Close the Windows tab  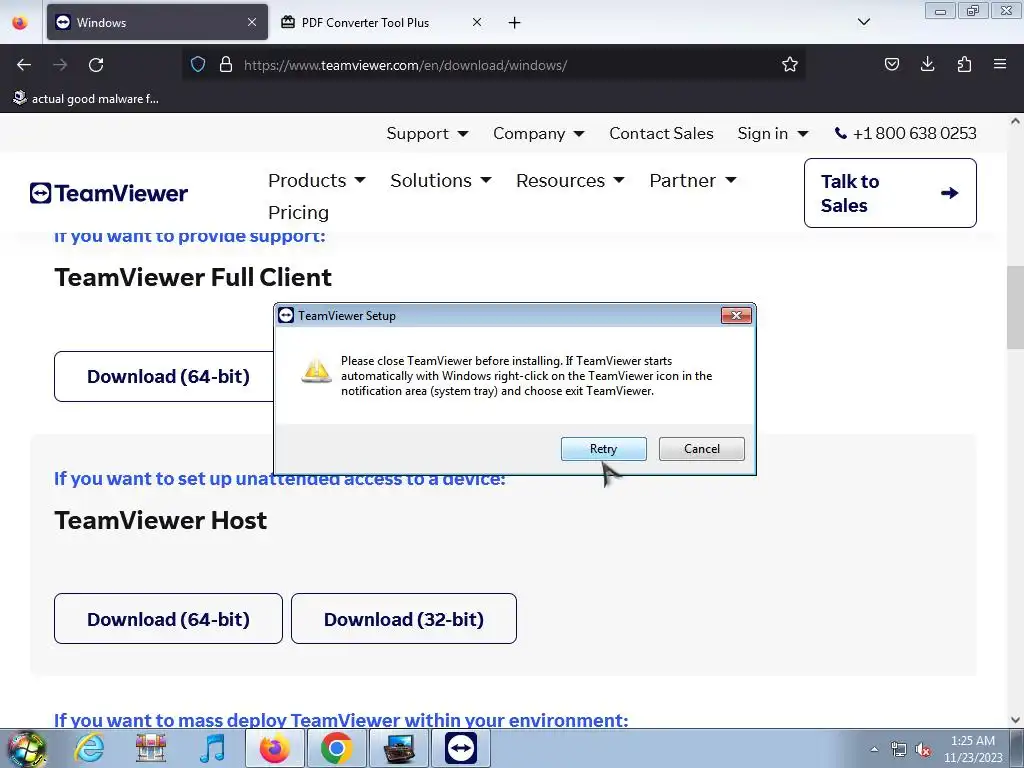point(252,22)
